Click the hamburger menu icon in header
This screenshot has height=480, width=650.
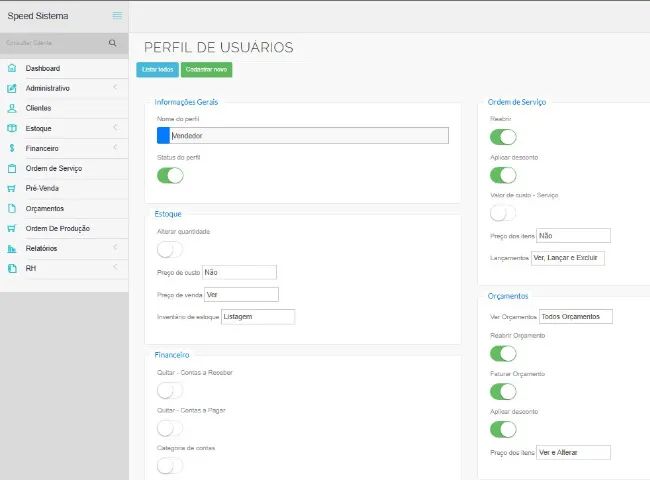point(117,16)
